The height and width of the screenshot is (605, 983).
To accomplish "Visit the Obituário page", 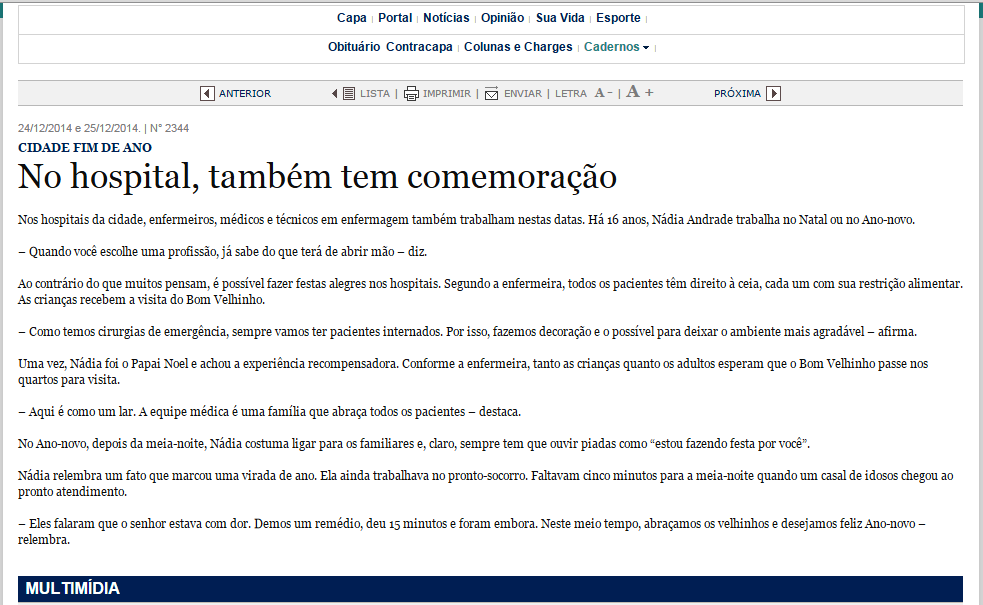I will 354,47.
